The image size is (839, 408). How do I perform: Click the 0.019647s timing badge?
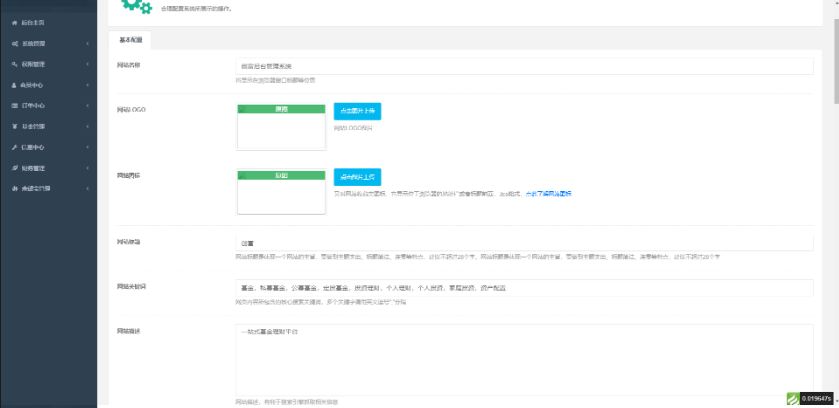pyautogui.click(x=817, y=399)
